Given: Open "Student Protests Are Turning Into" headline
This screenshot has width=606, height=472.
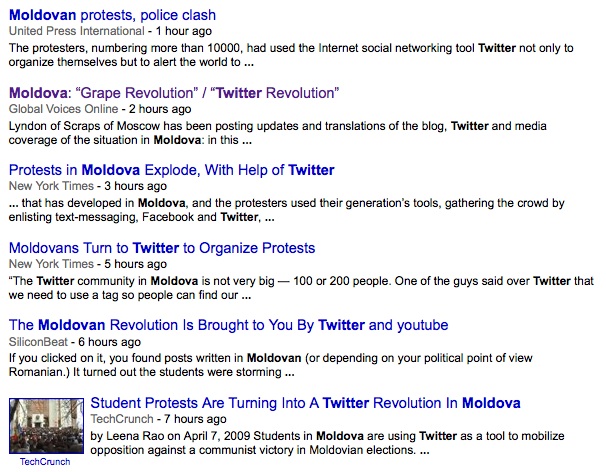Looking at the screenshot, I should click(x=305, y=403).
